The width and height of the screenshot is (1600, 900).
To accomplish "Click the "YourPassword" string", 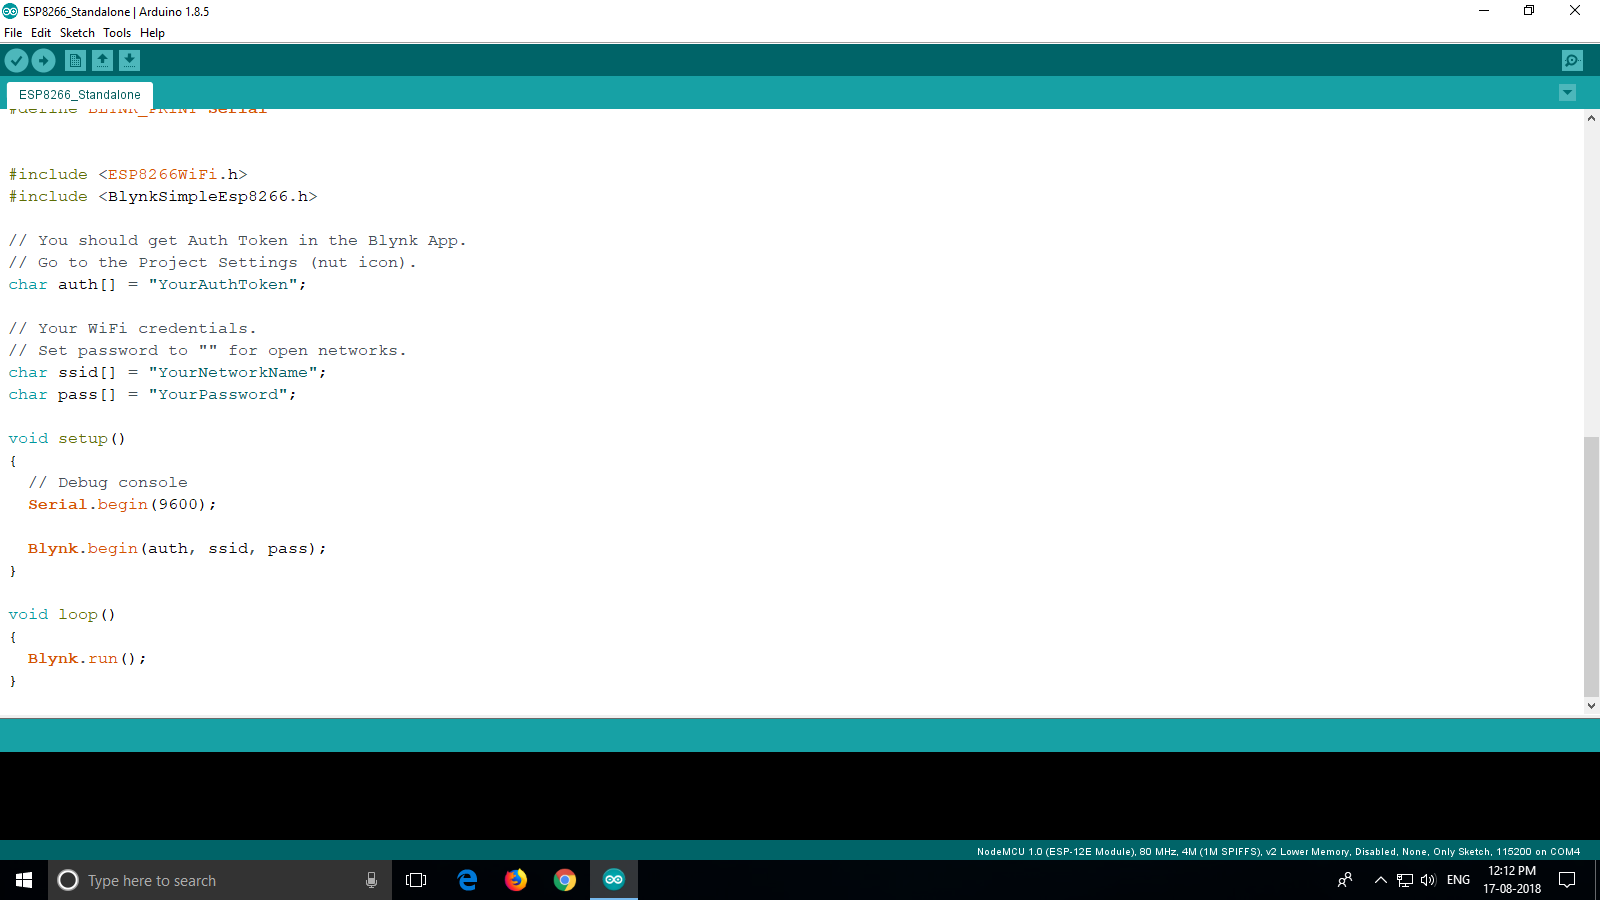I will [217, 395].
